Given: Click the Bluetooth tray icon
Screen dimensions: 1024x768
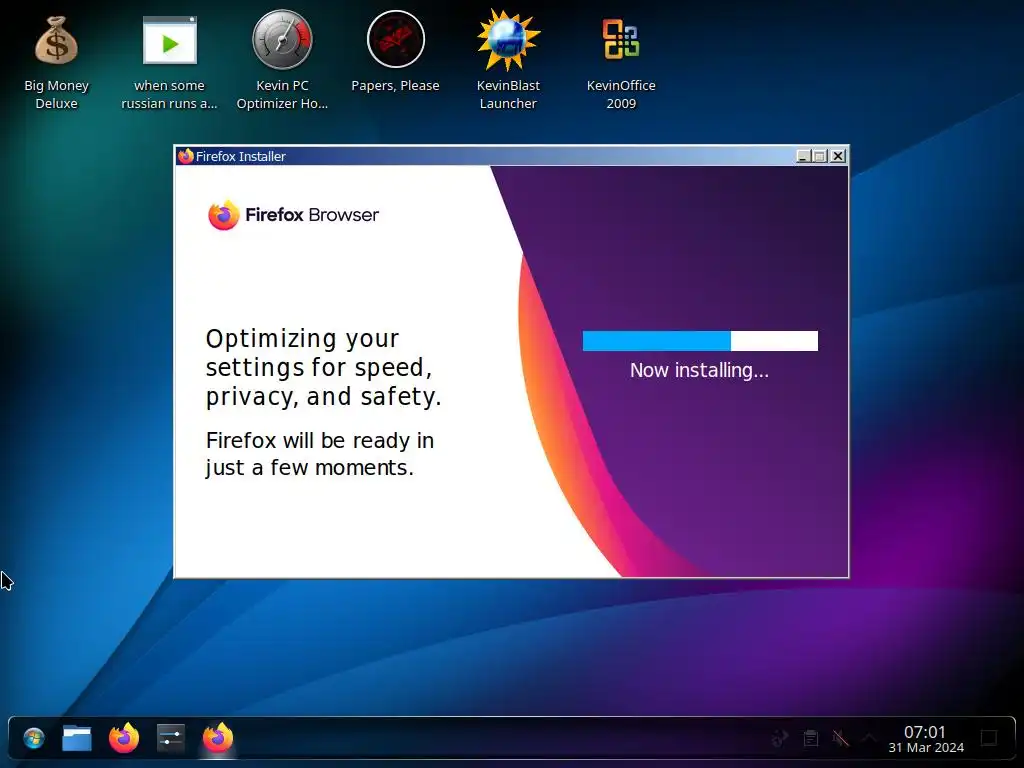Looking at the screenshot, I should (x=779, y=739).
